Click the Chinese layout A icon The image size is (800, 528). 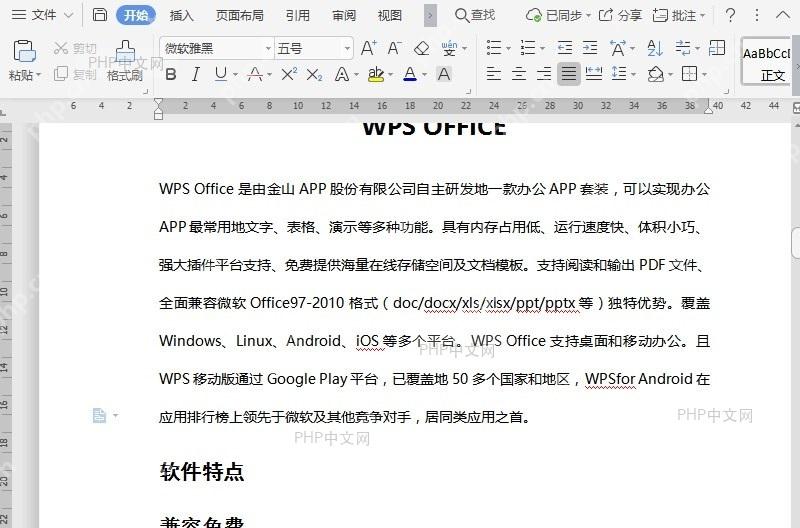pos(617,48)
